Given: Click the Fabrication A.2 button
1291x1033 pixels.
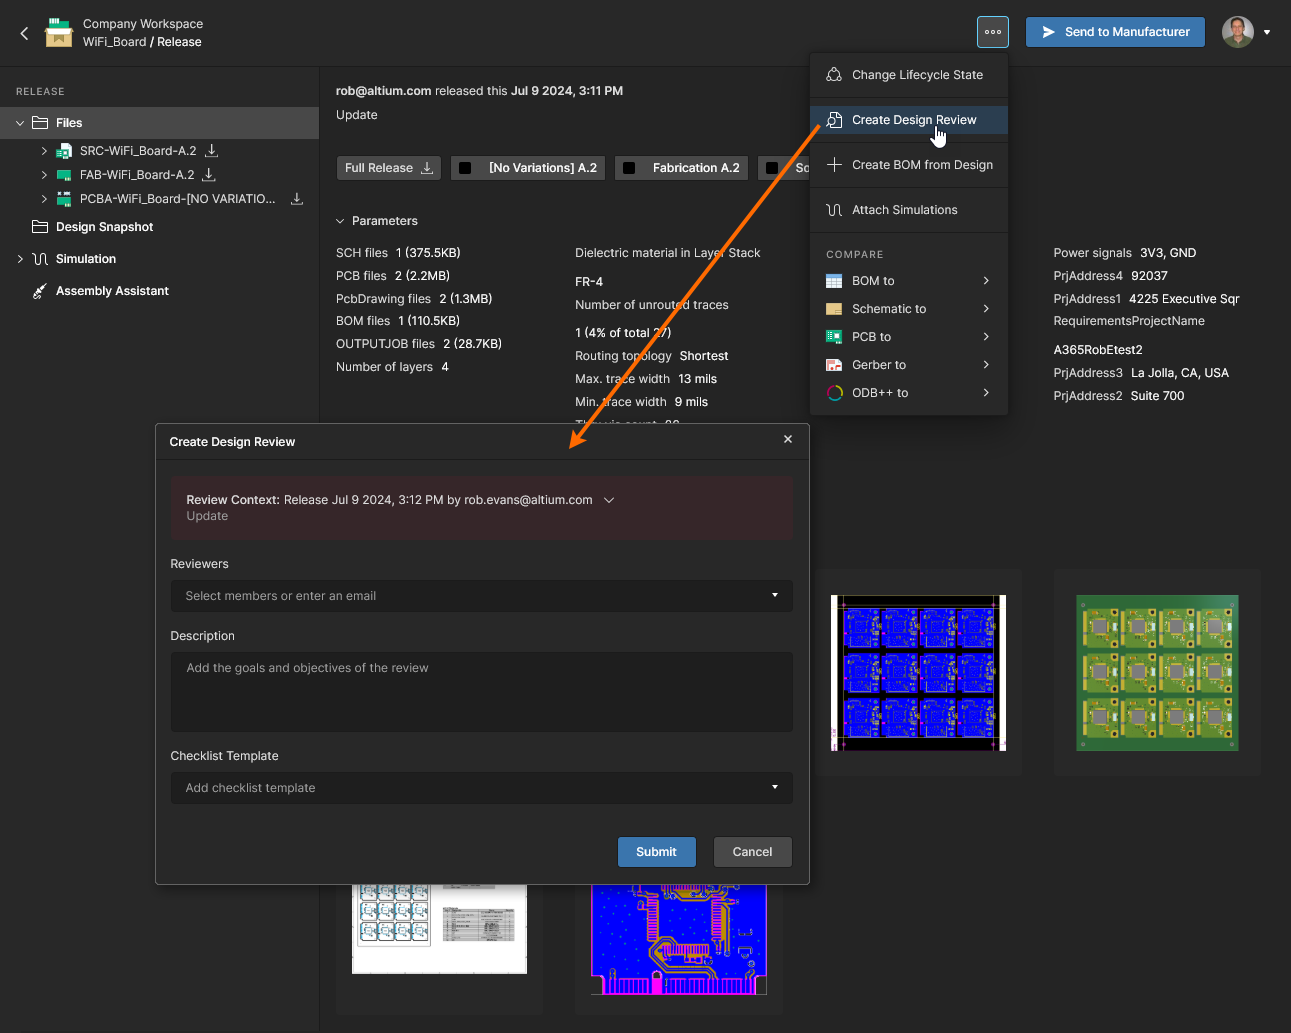Looking at the screenshot, I should click(x=682, y=168).
